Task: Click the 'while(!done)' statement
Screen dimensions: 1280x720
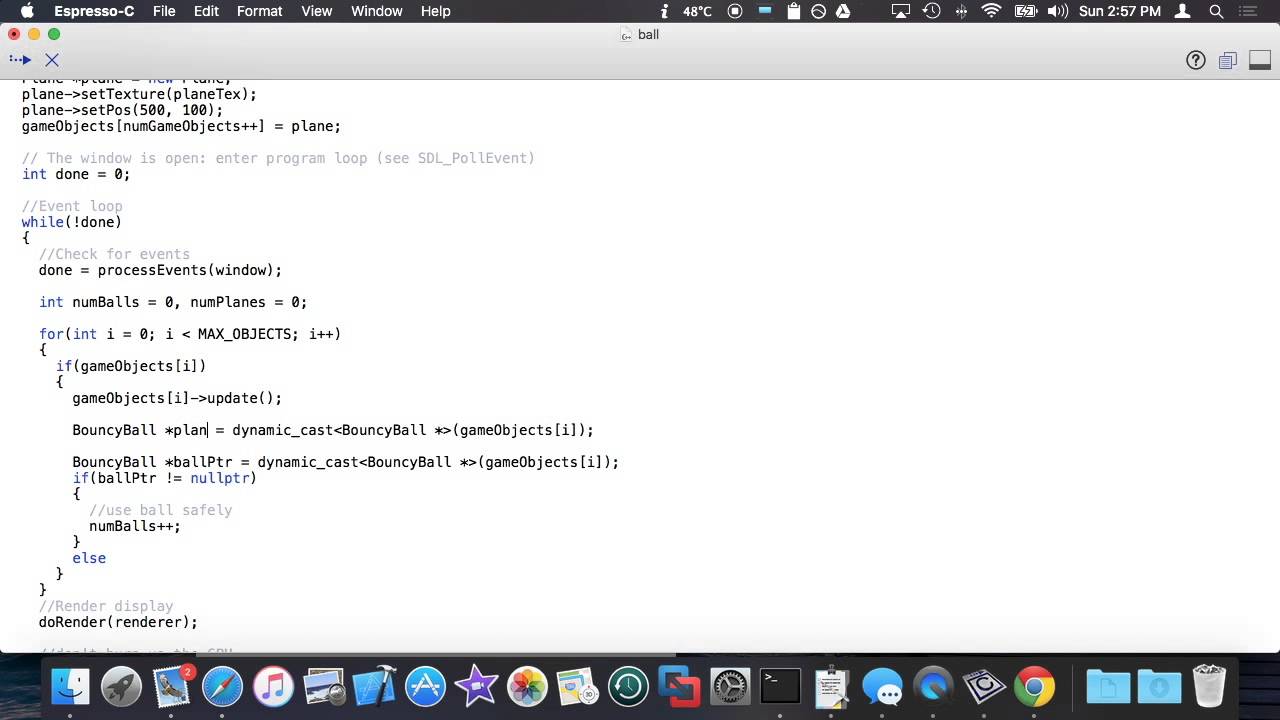Action: point(72,222)
